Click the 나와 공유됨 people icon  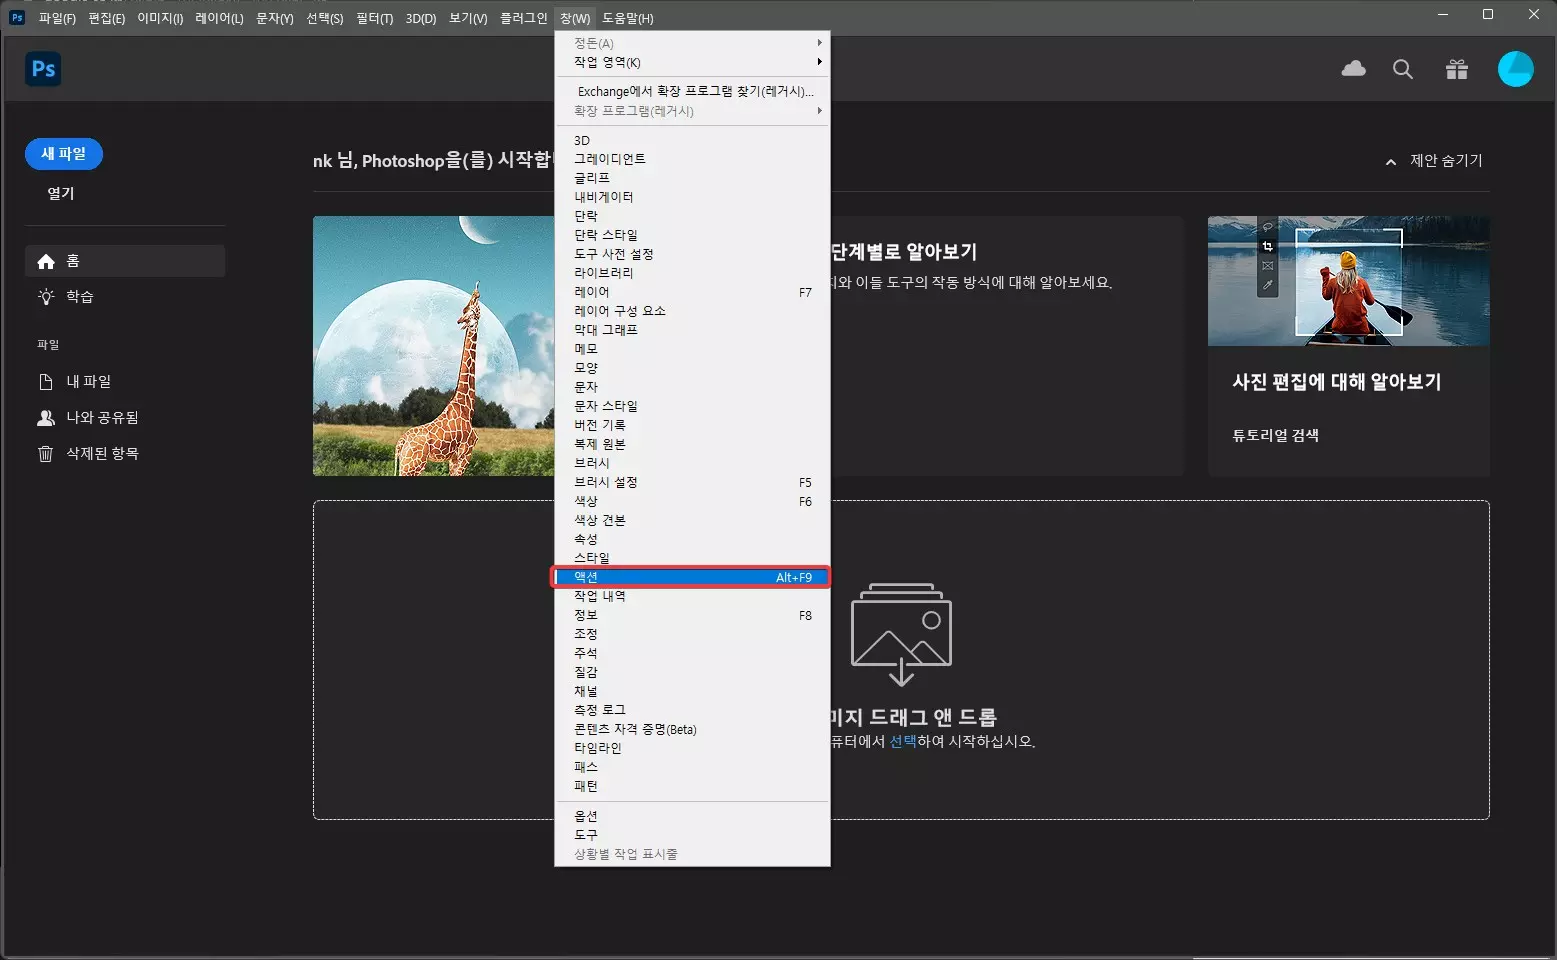click(x=45, y=417)
